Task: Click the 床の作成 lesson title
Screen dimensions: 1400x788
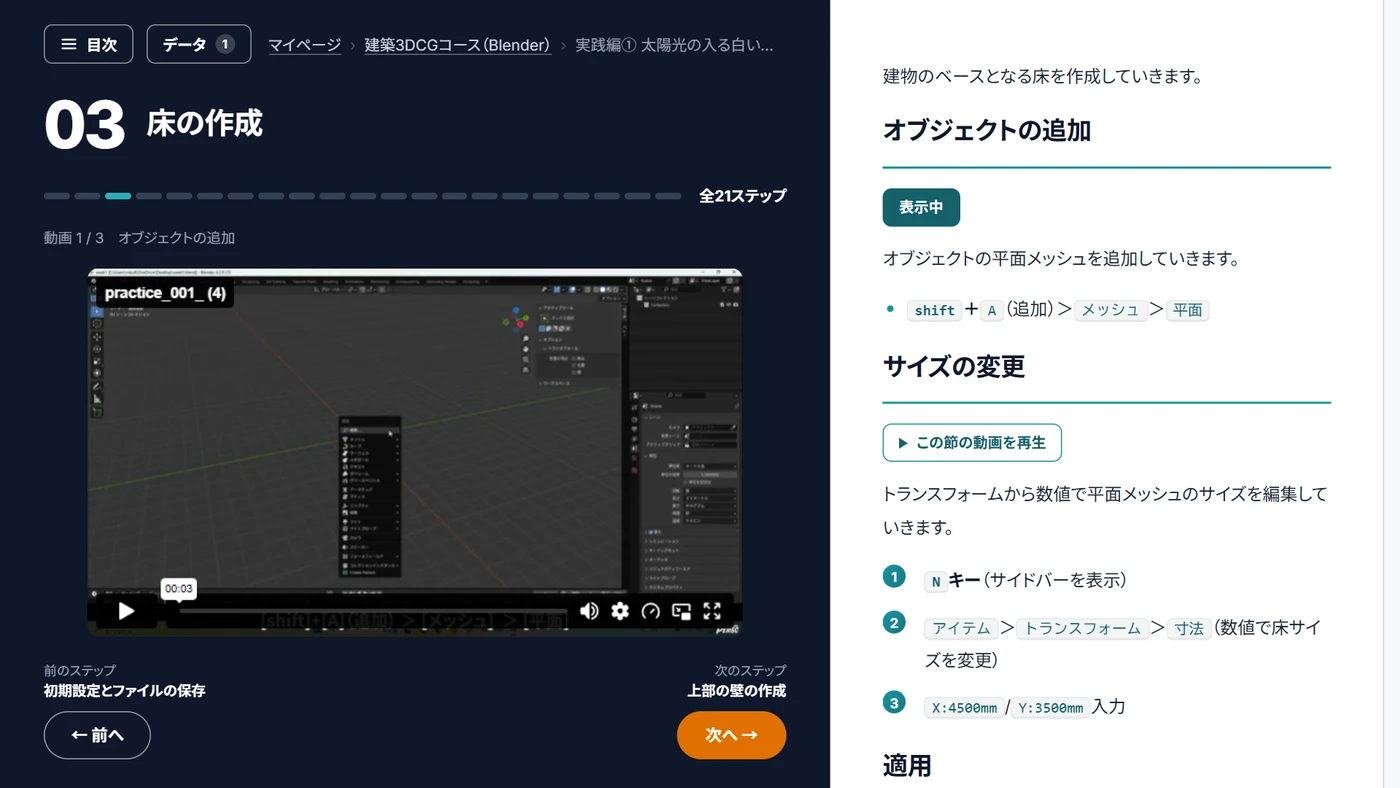Action: click(204, 123)
